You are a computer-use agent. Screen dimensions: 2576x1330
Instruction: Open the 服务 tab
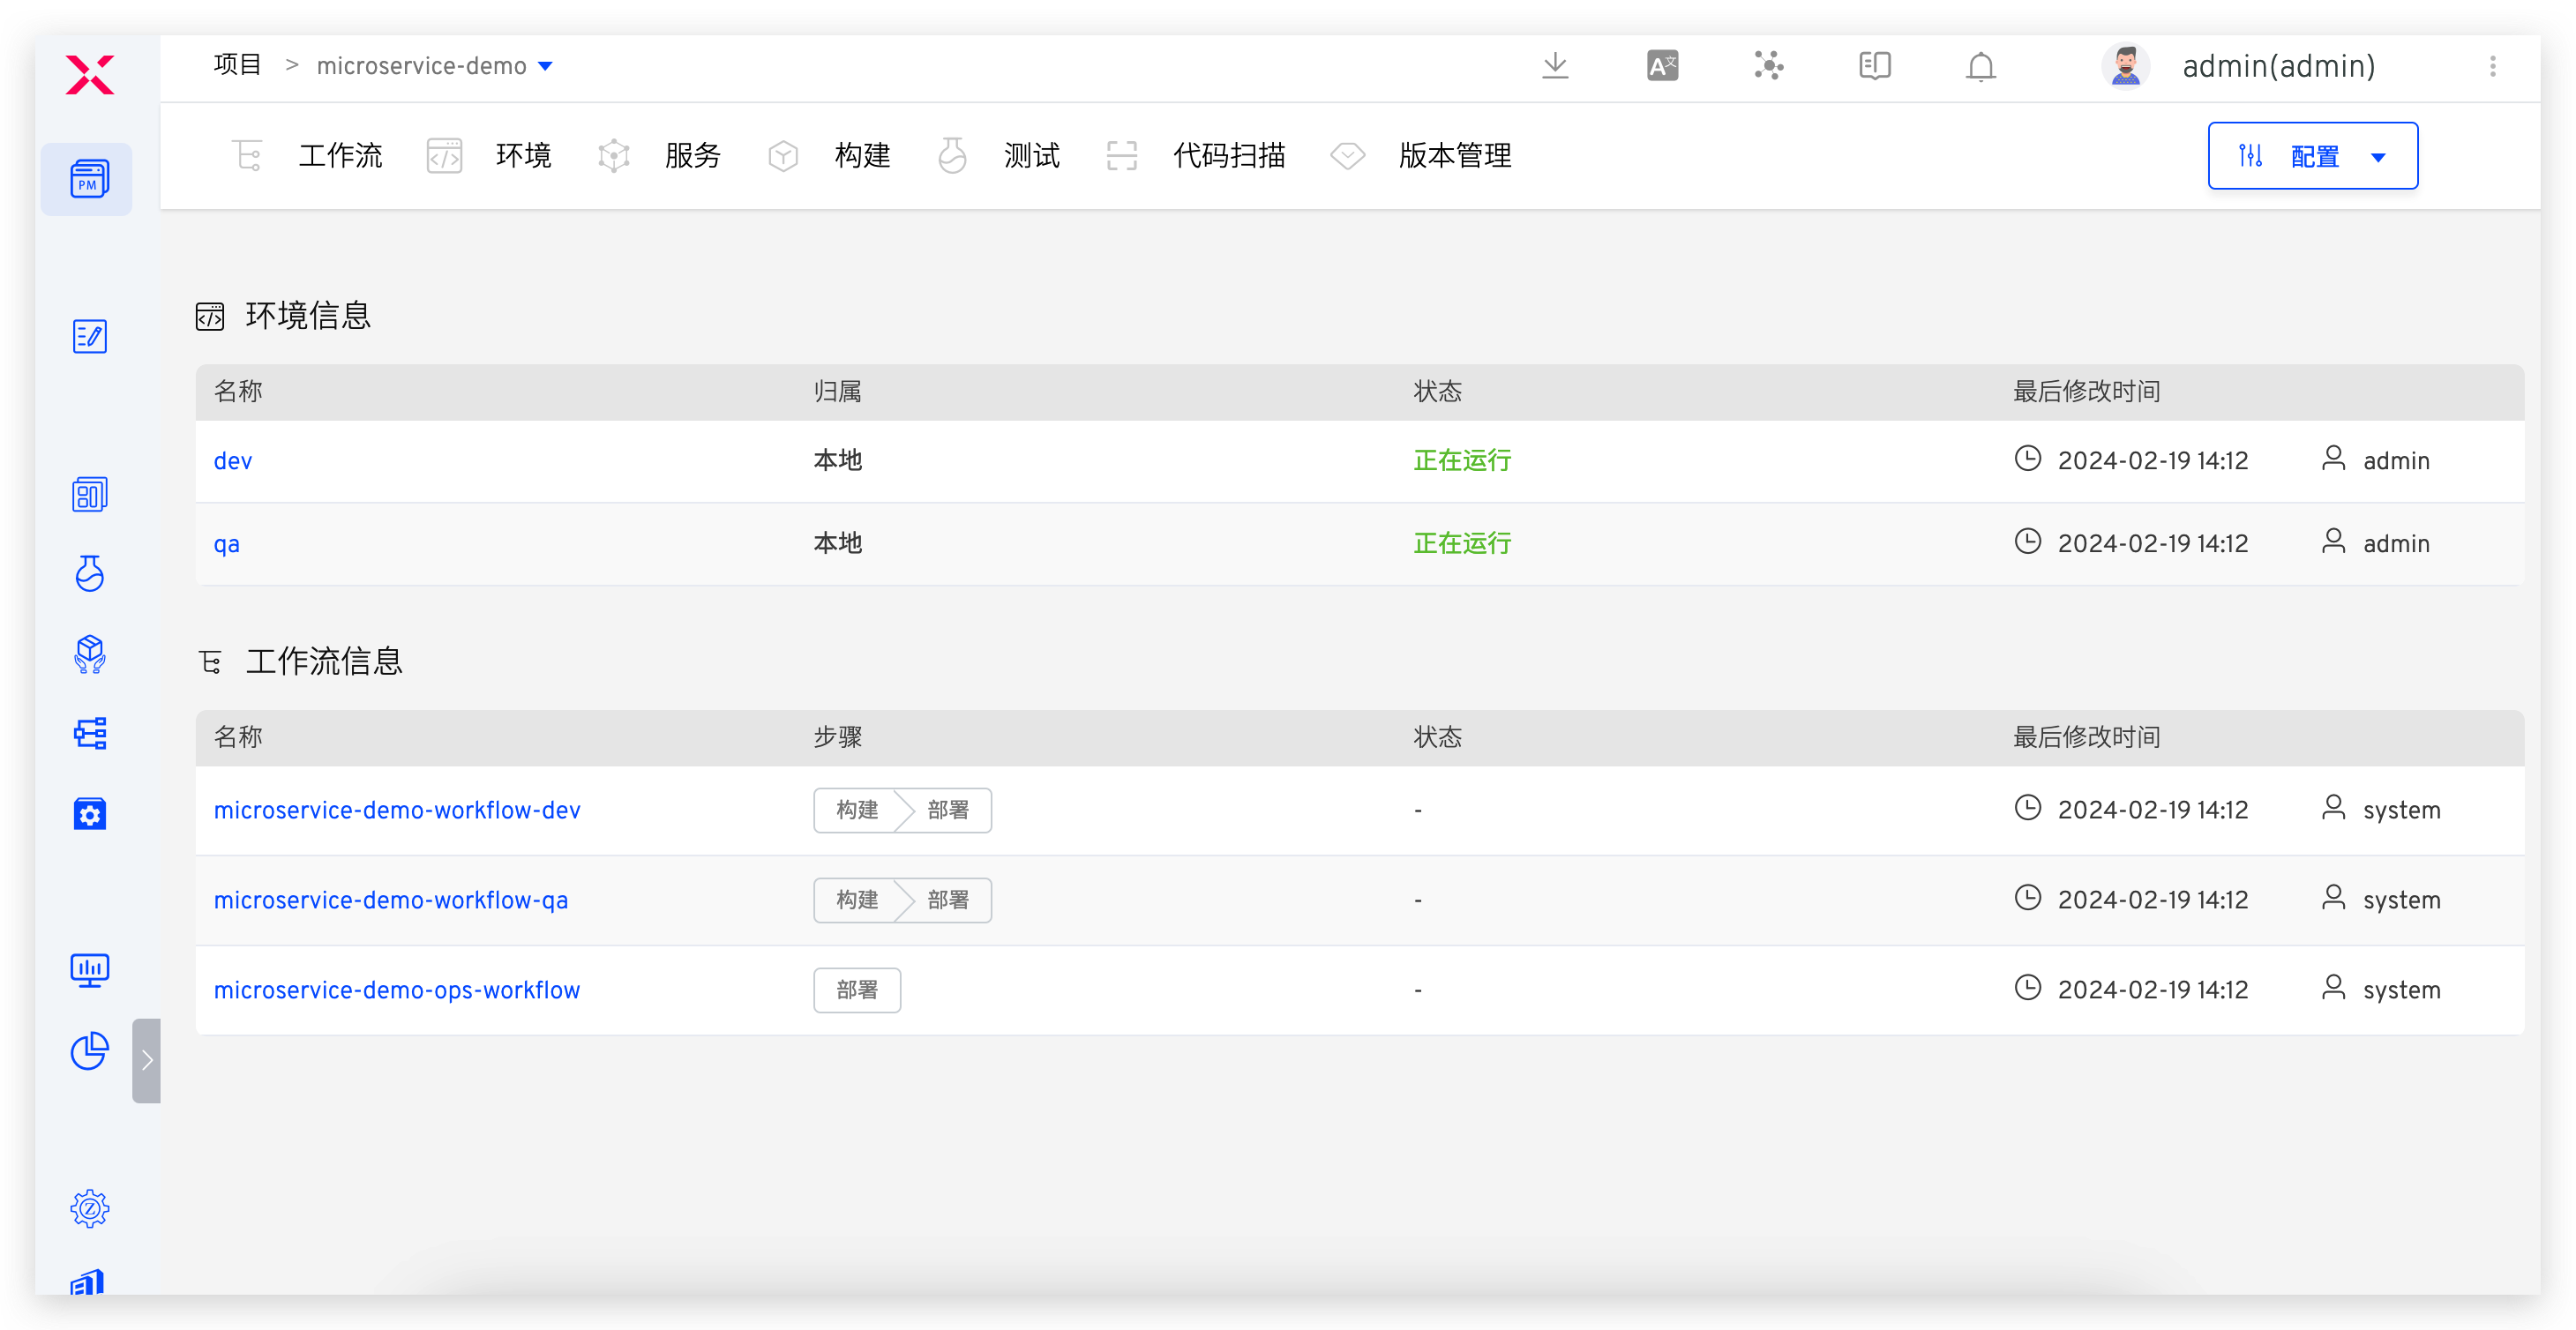click(x=658, y=156)
